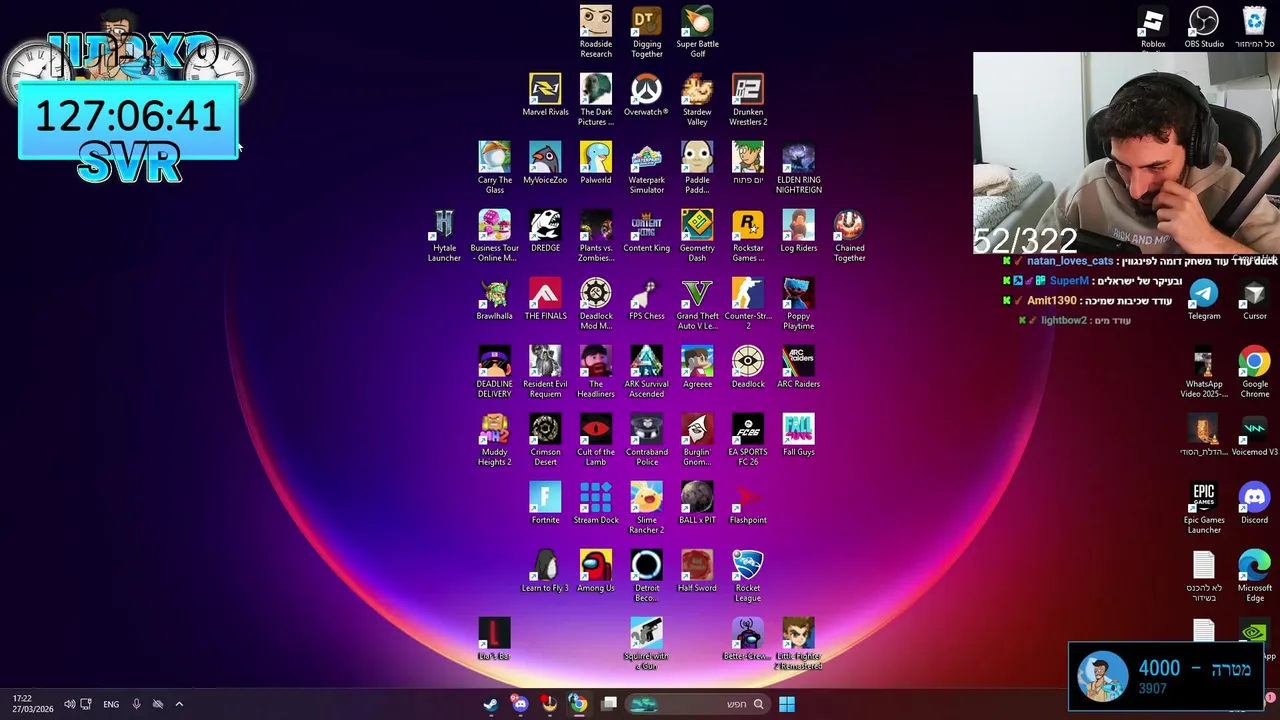Launch Voicemod V3 from the desktop
The image size is (1280, 720).
[x=1254, y=435]
